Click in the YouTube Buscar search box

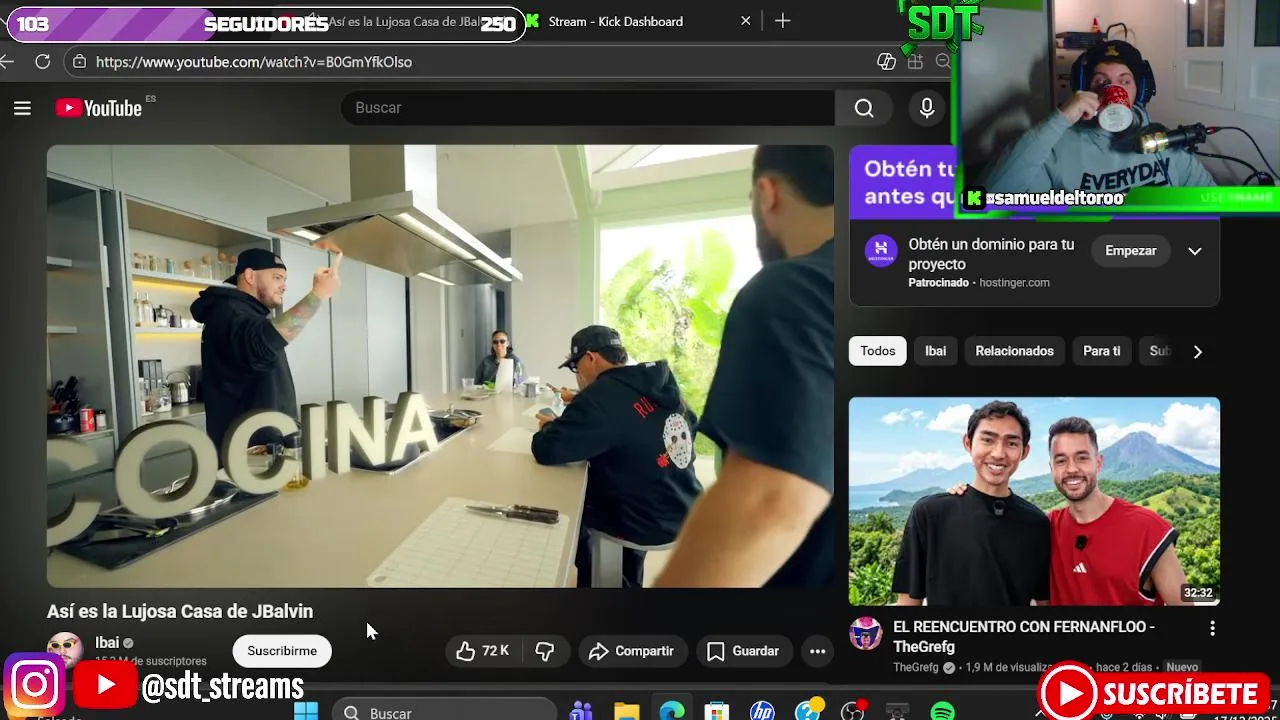(x=588, y=108)
